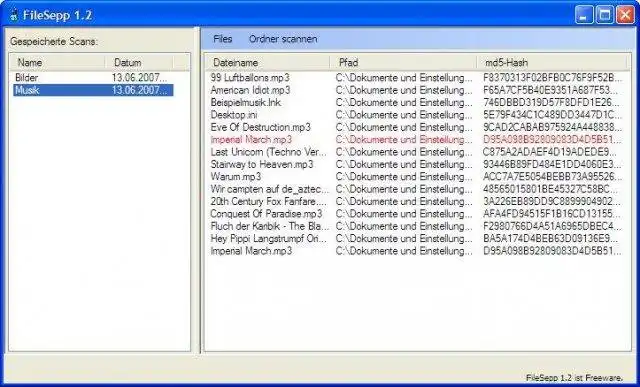Minimize the FileSepp window
The width and height of the screenshot is (640, 387).
(x=584, y=16)
